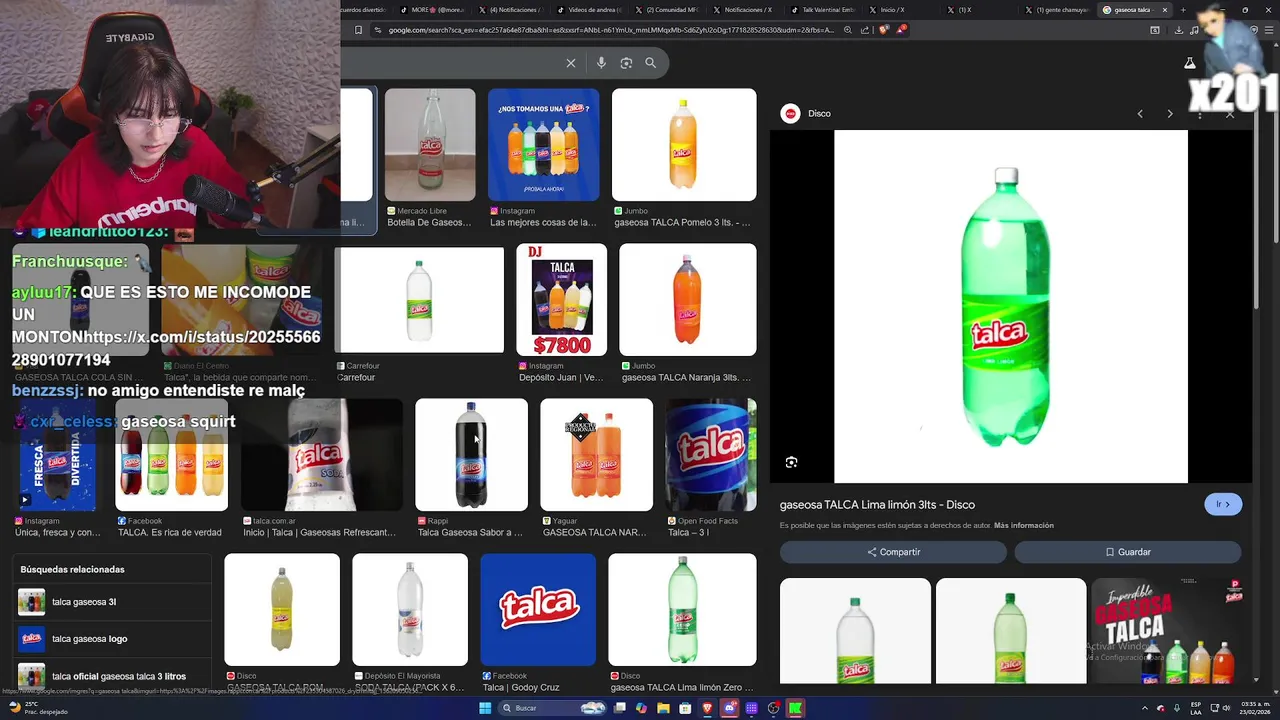Click the Guardar button
This screenshot has width=1280, height=720.
(x=1128, y=552)
